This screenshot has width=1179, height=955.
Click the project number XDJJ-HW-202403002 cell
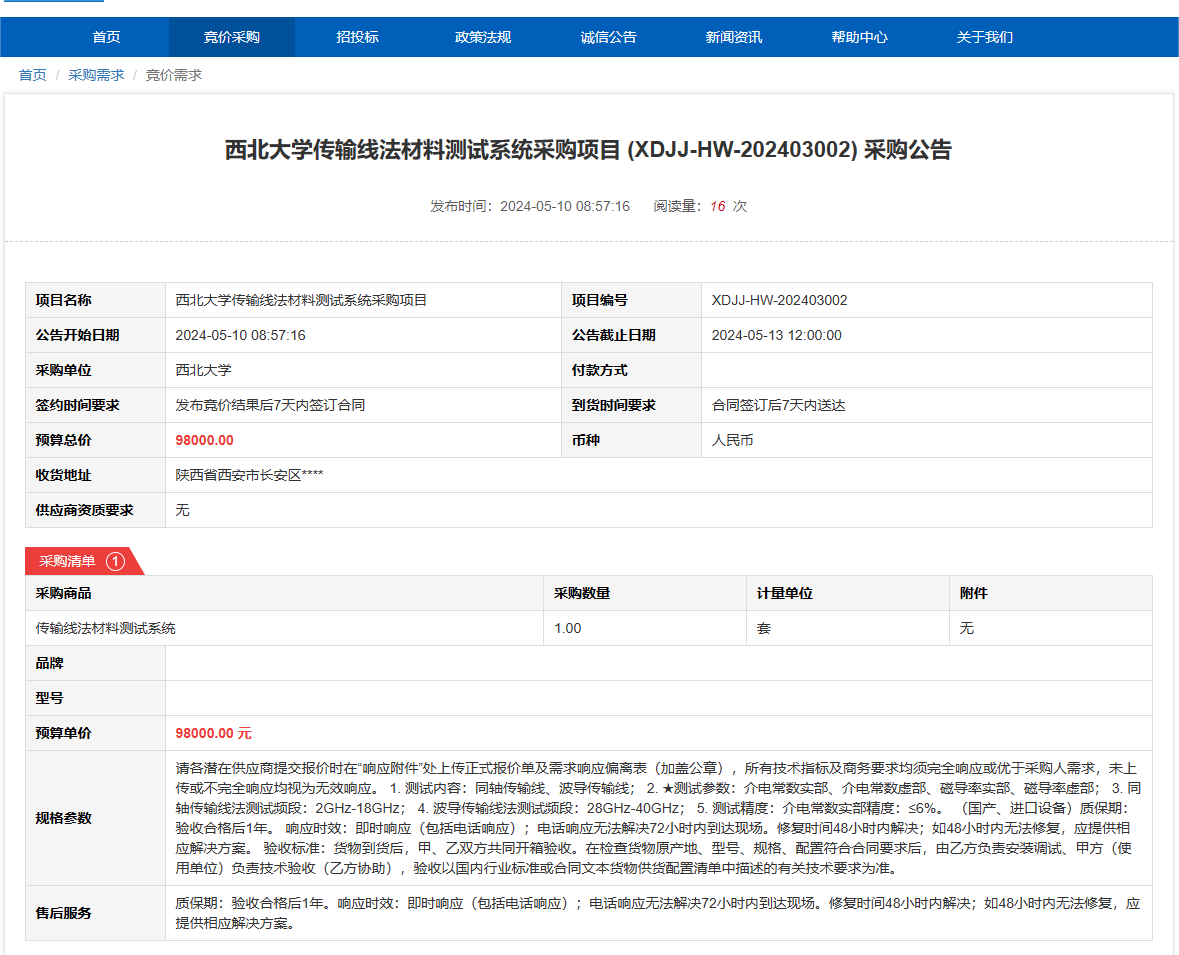point(780,300)
